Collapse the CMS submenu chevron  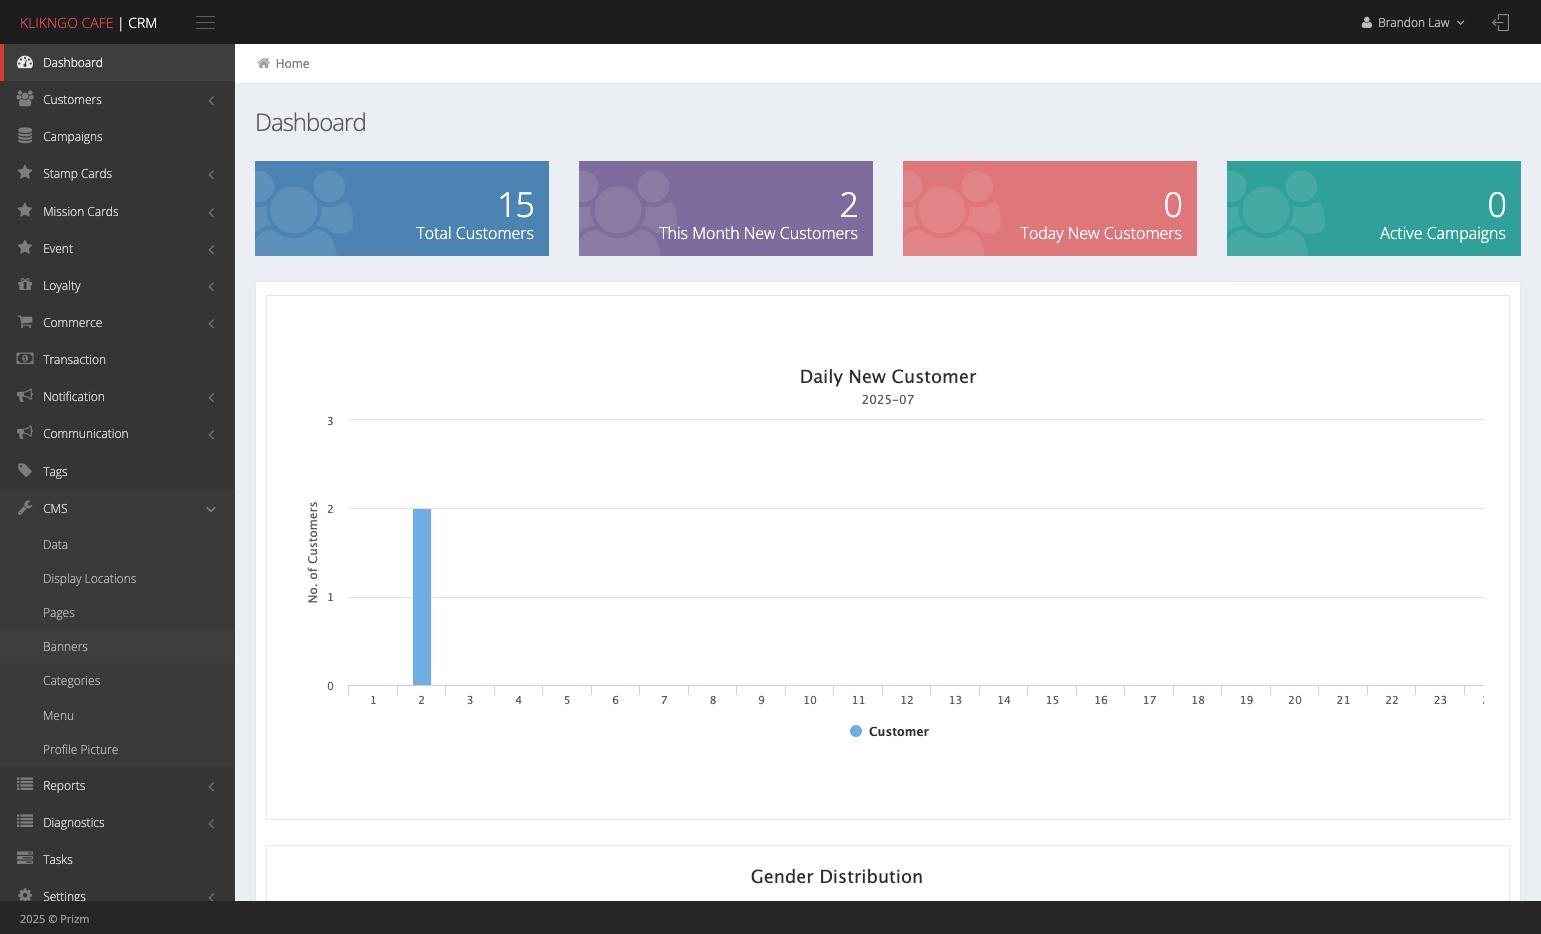(x=211, y=509)
